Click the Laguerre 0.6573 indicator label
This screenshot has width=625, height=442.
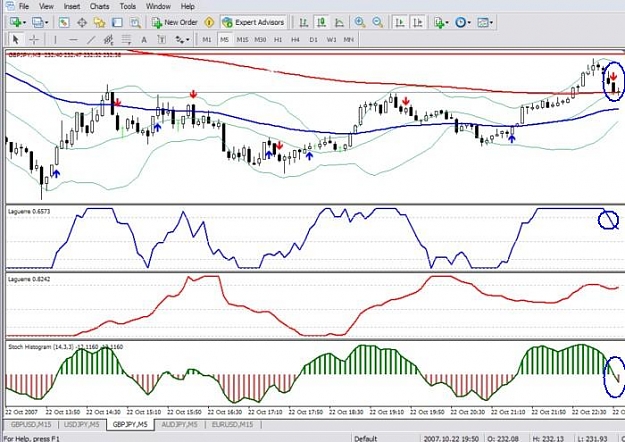[x=29, y=211]
